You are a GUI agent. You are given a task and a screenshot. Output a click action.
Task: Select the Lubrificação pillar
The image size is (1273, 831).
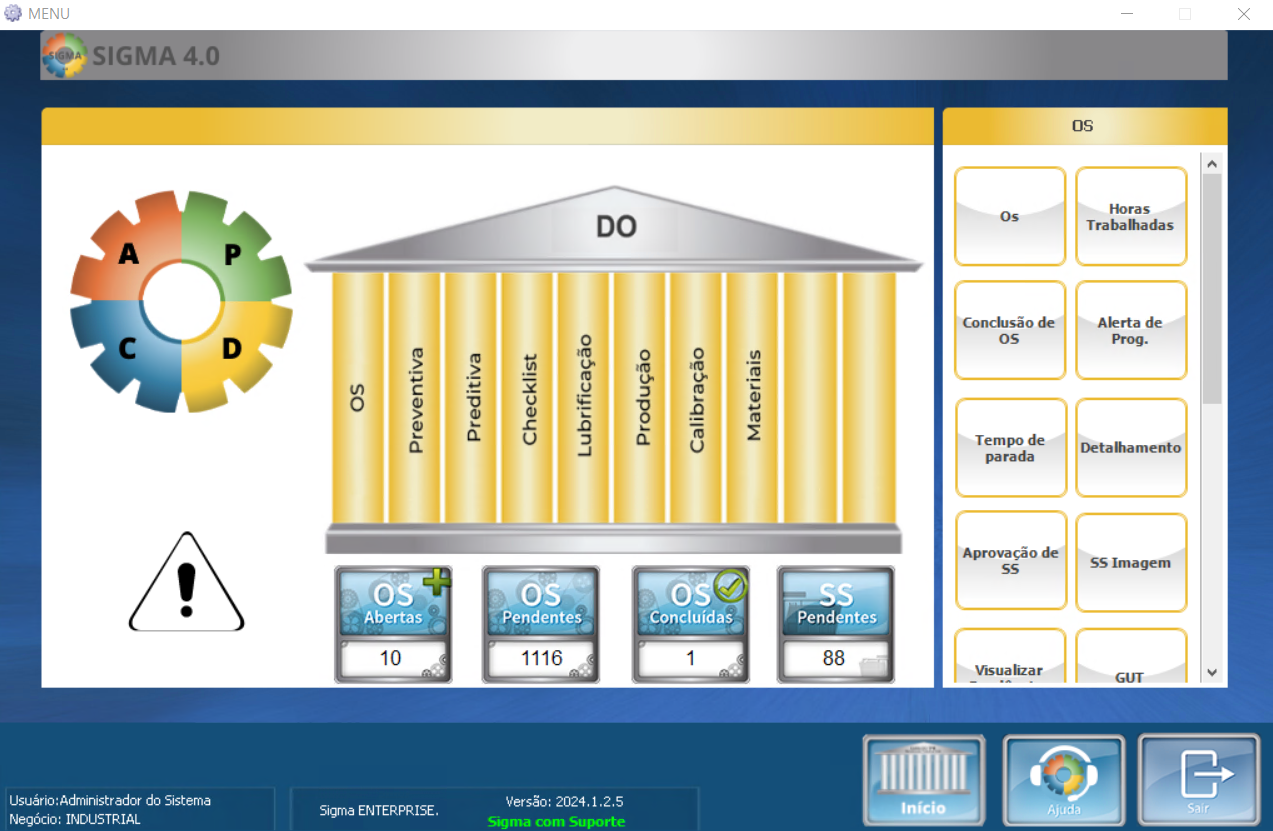tap(584, 398)
